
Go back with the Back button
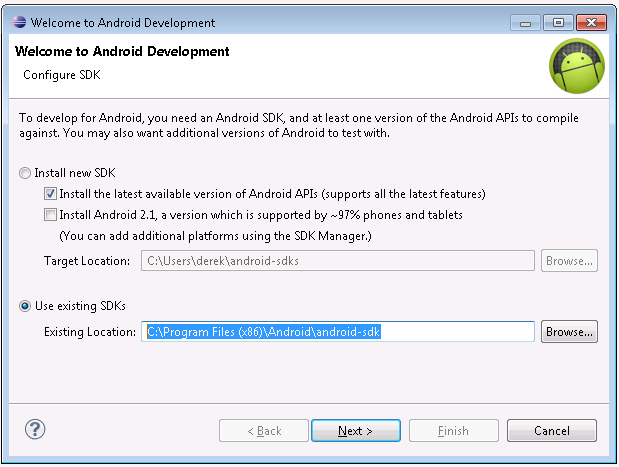click(x=264, y=430)
